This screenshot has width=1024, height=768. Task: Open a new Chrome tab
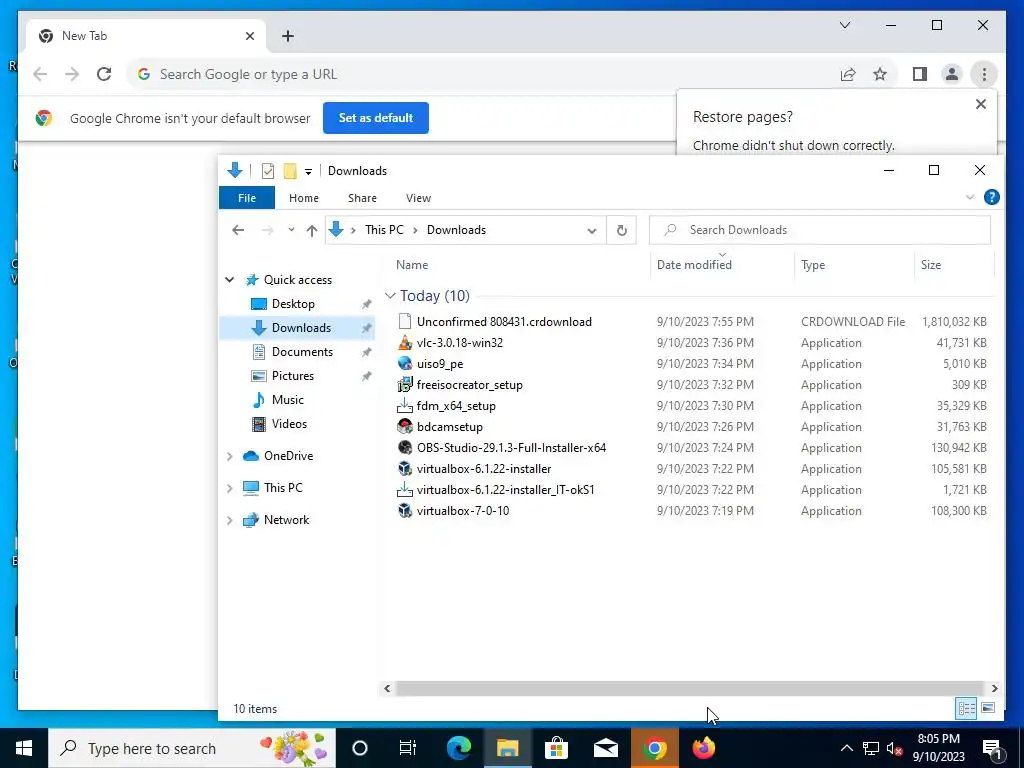[287, 36]
